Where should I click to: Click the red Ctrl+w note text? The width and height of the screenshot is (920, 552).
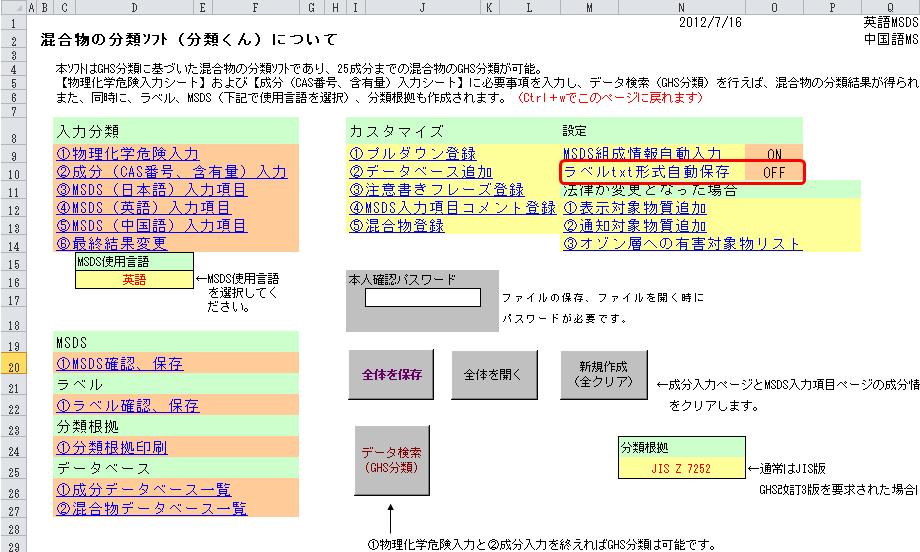point(610,97)
